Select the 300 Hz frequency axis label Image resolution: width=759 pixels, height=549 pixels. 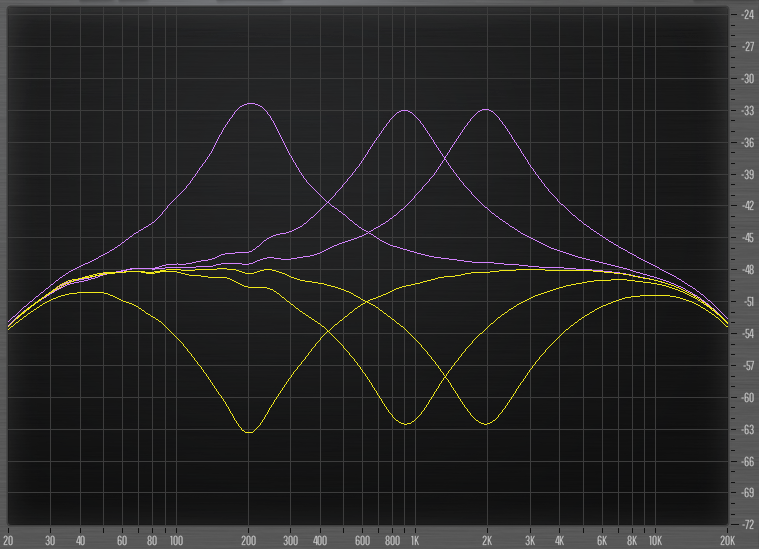pyautogui.click(x=290, y=541)
